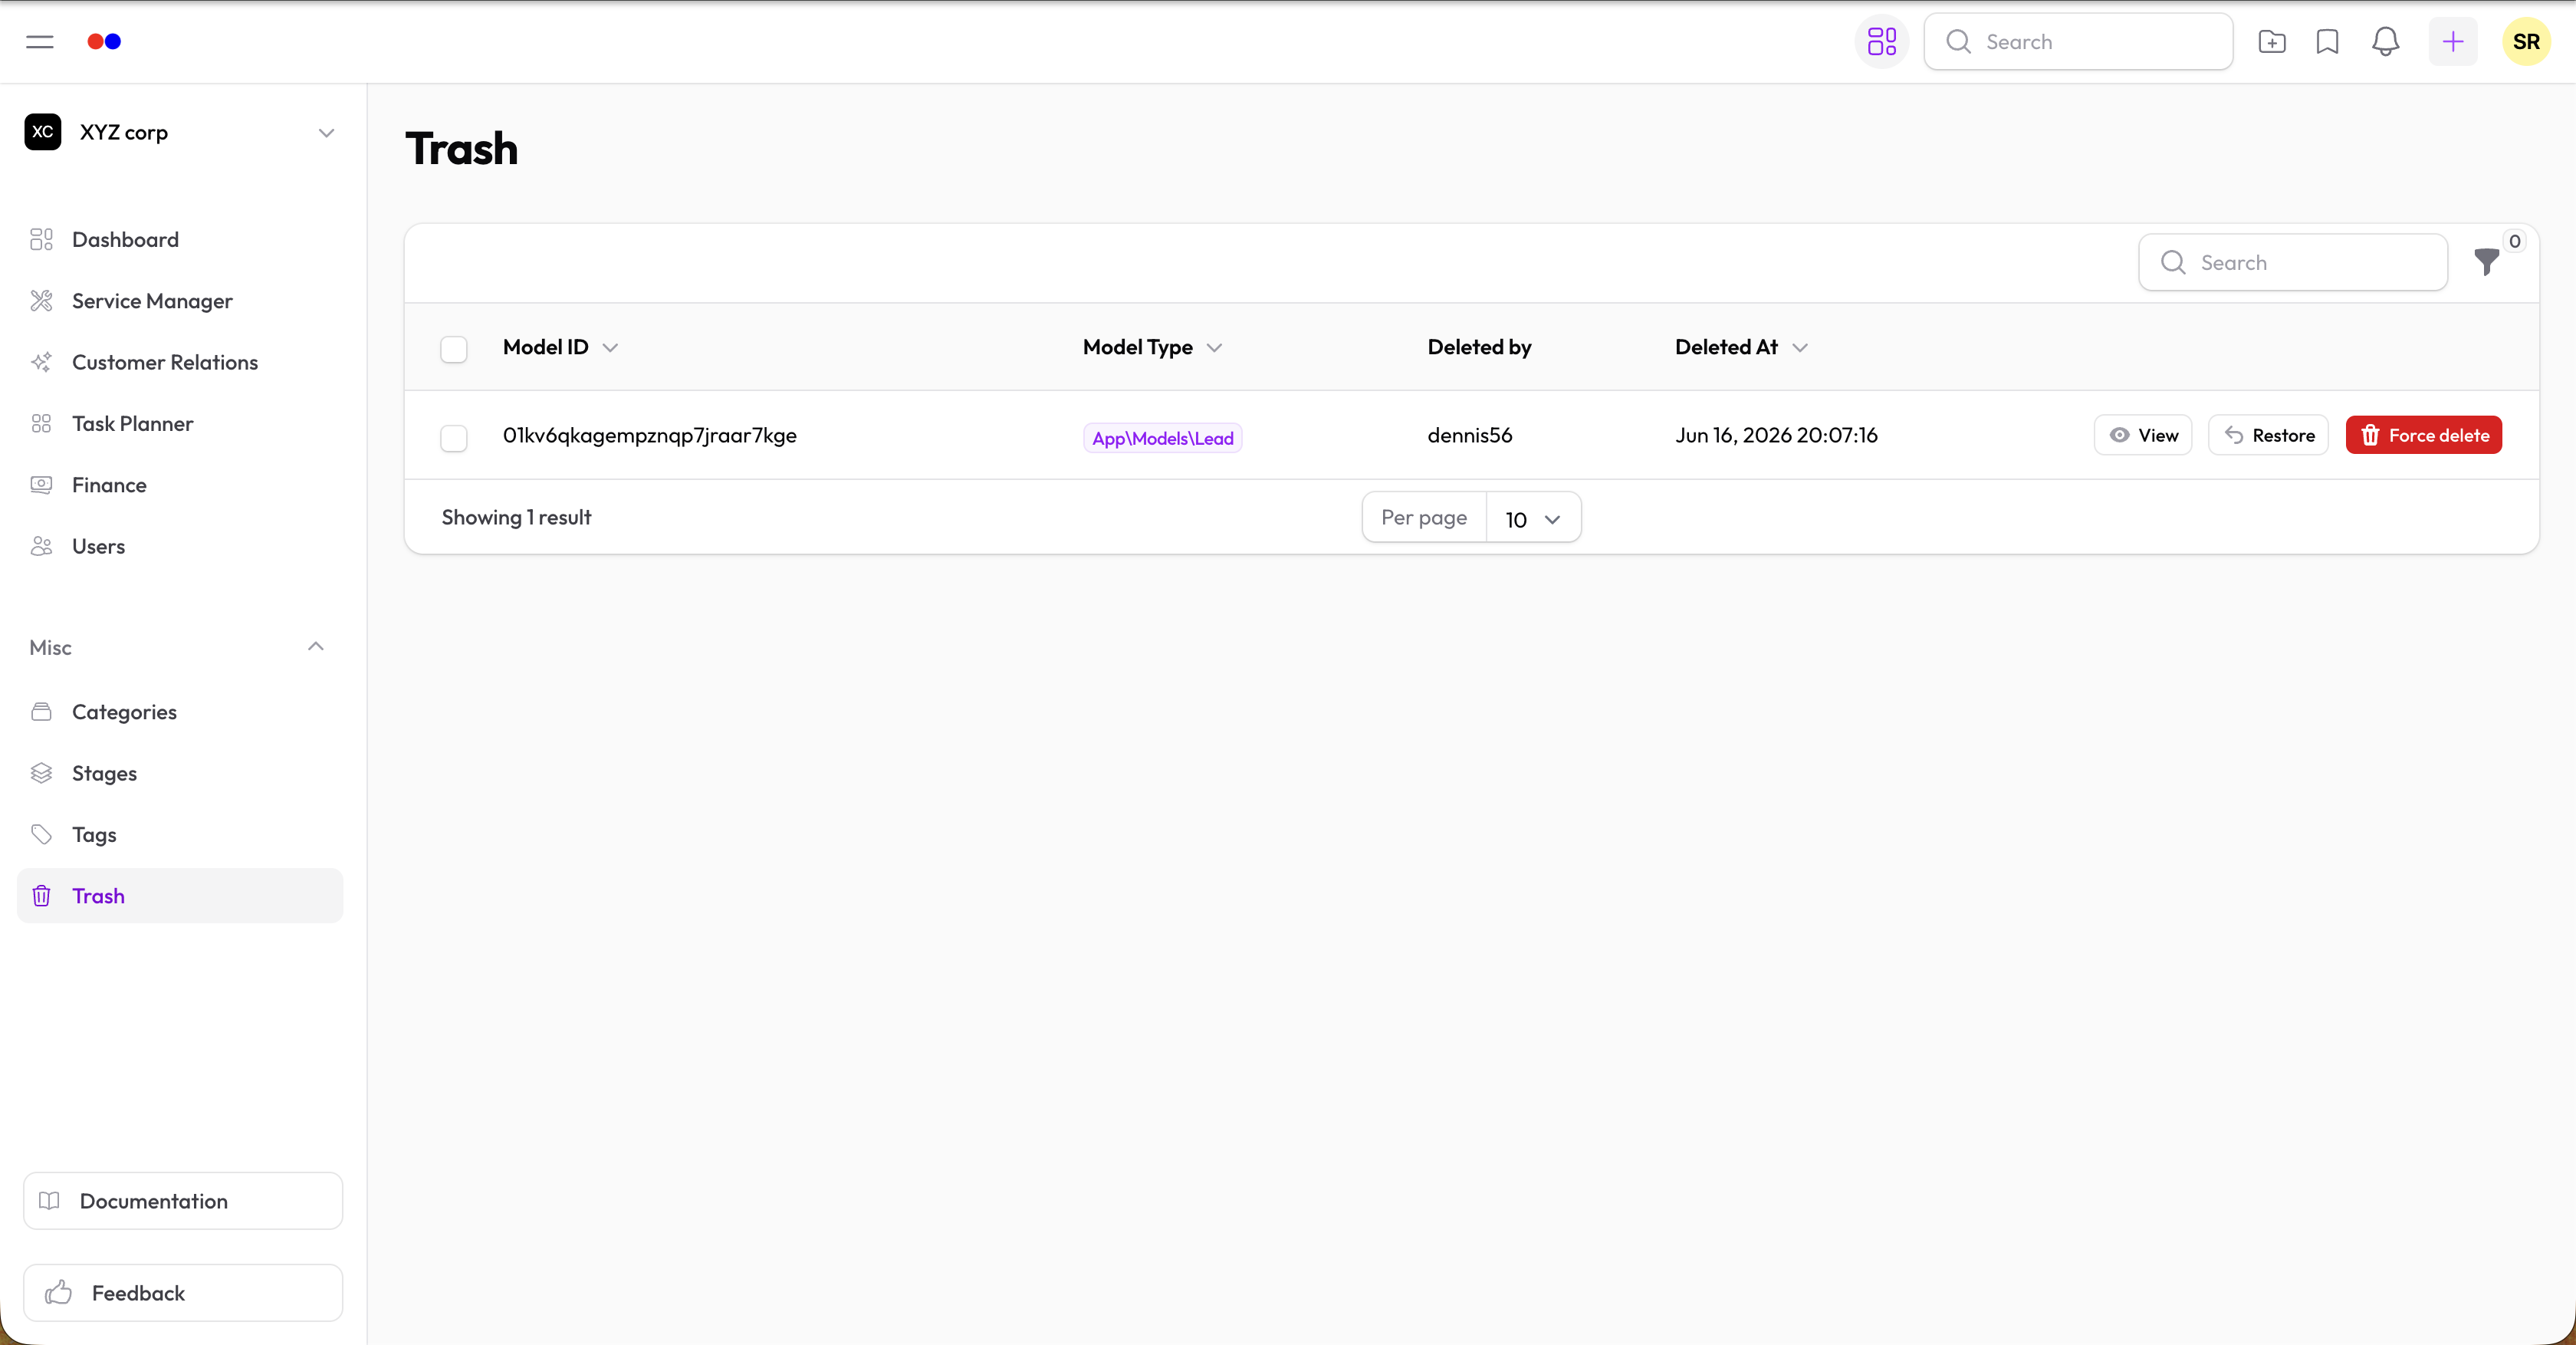The width and height of the screenshot is (2576, 1345).
Task: Open the notifications bell
Action: point(2385,42)
